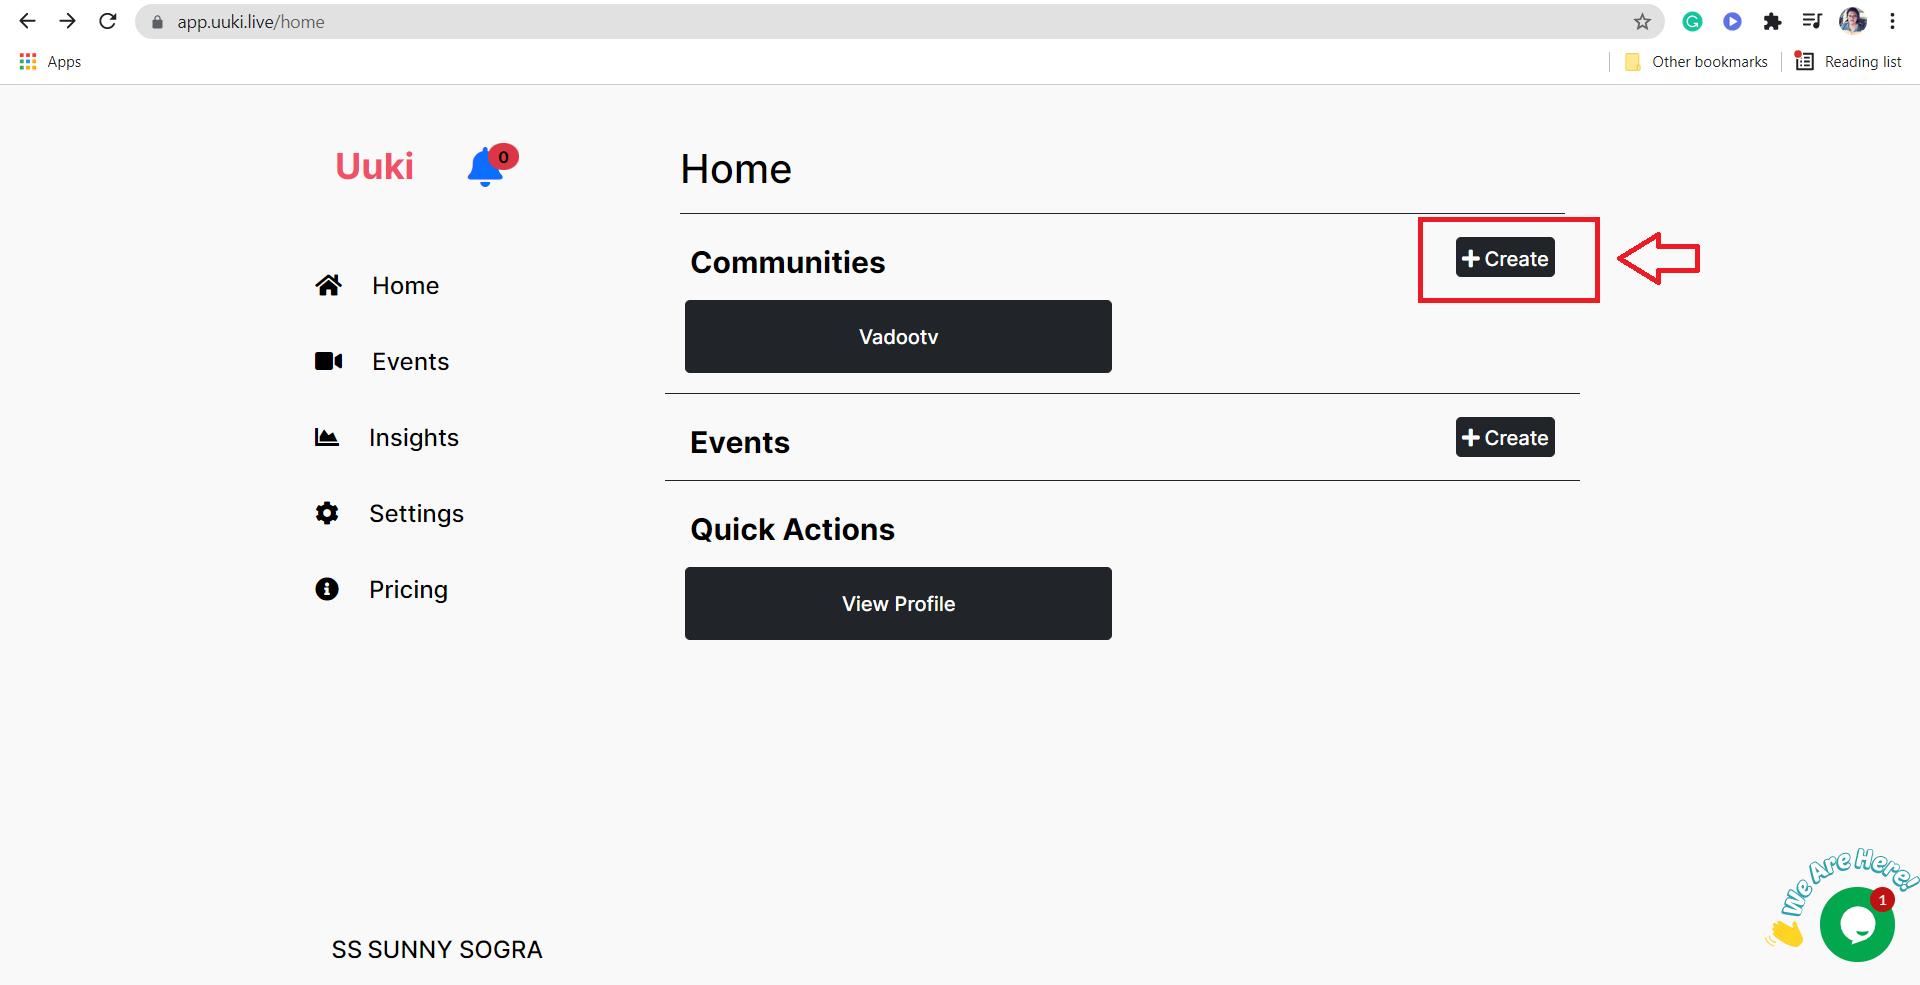Open the Extensions puzzle piece icon
Viewport: 1920px width, 985px height.
point(1772,21)
